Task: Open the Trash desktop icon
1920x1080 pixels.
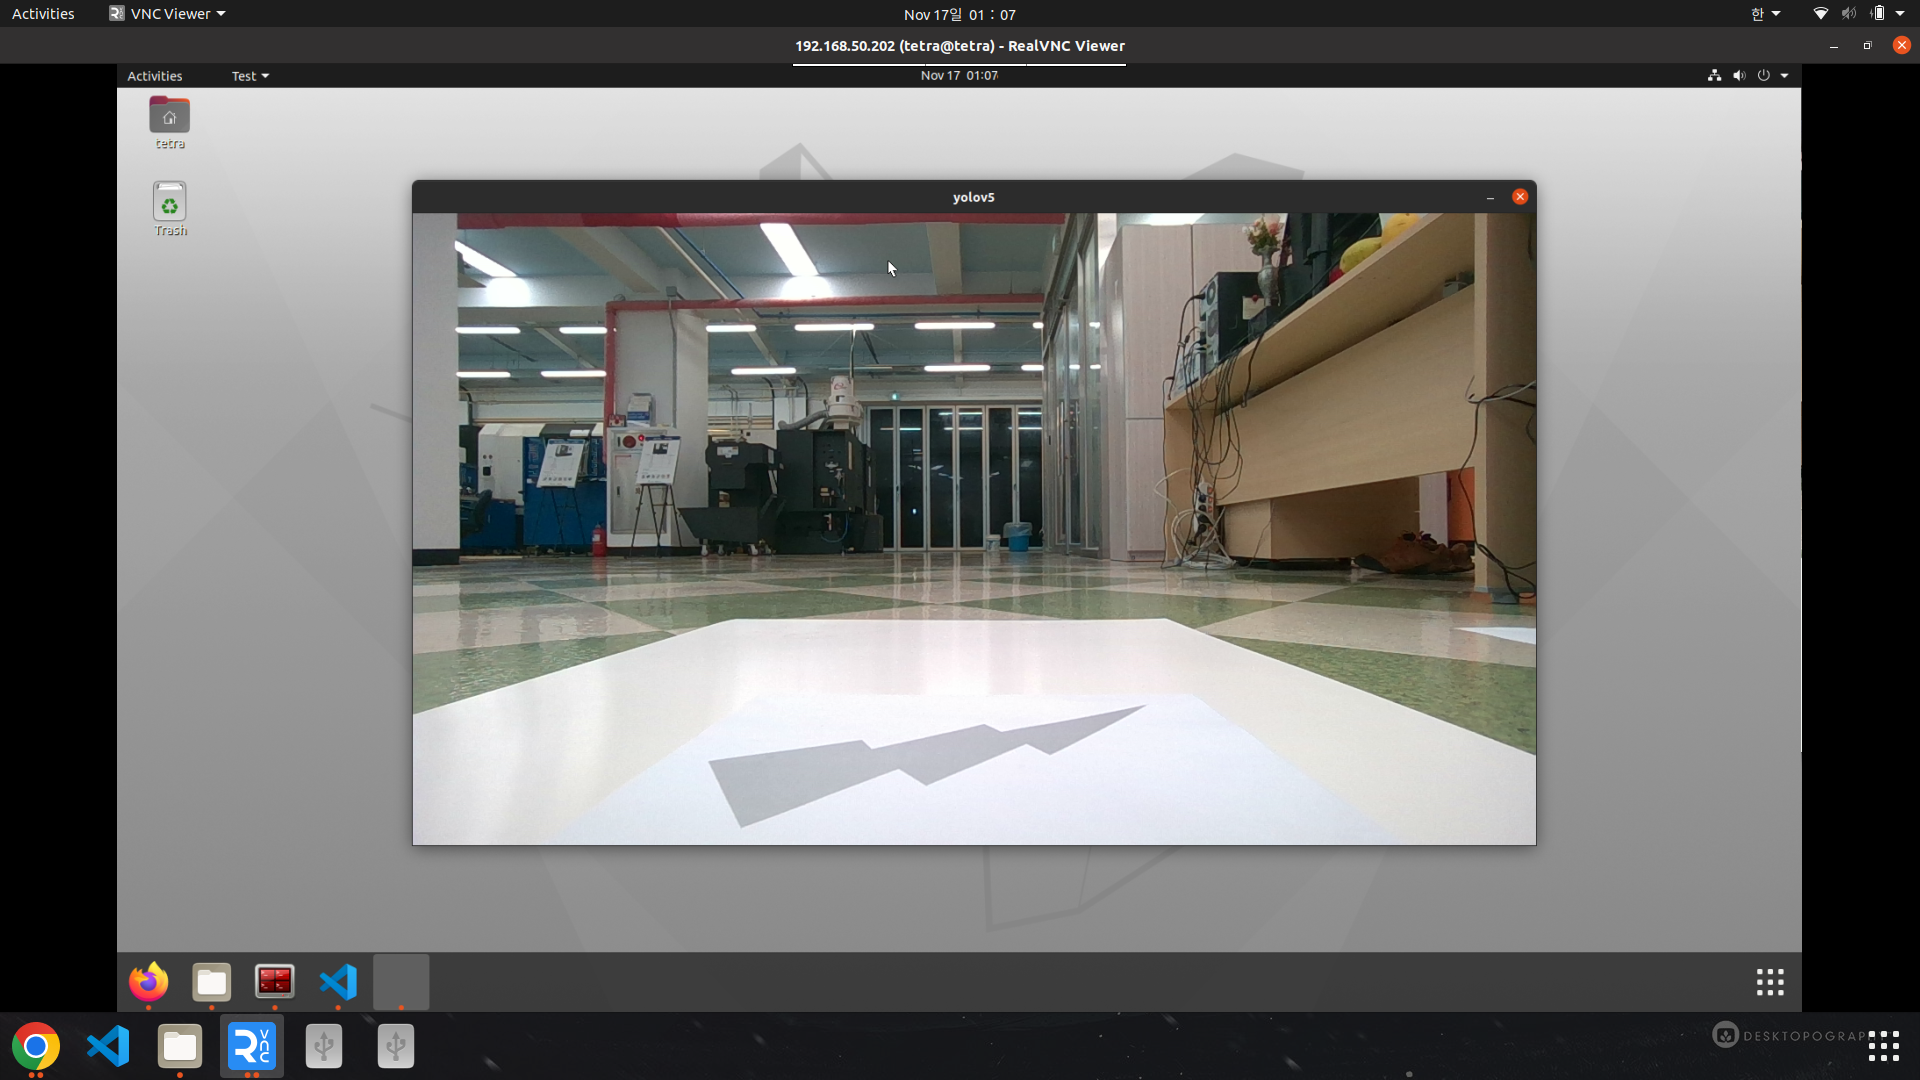Action: click(x=169, y=203)
